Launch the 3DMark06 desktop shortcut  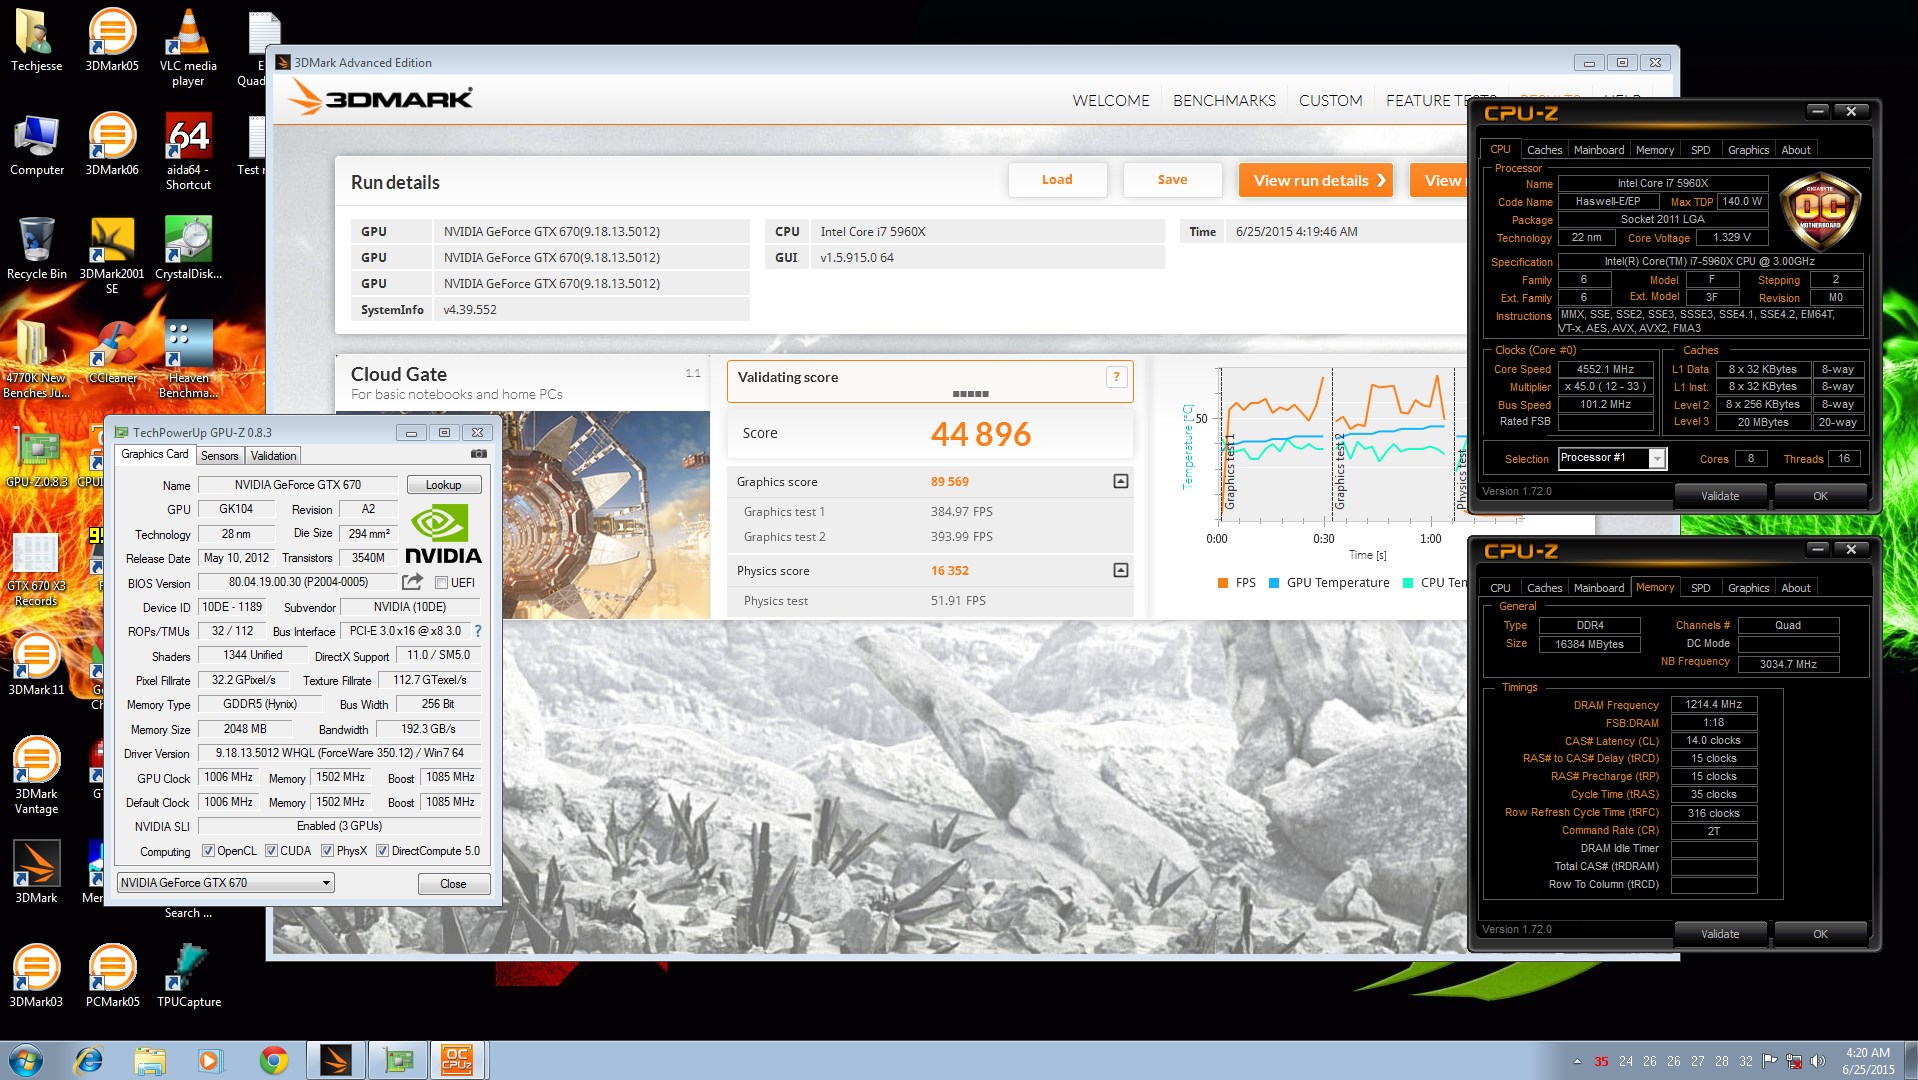112,145
